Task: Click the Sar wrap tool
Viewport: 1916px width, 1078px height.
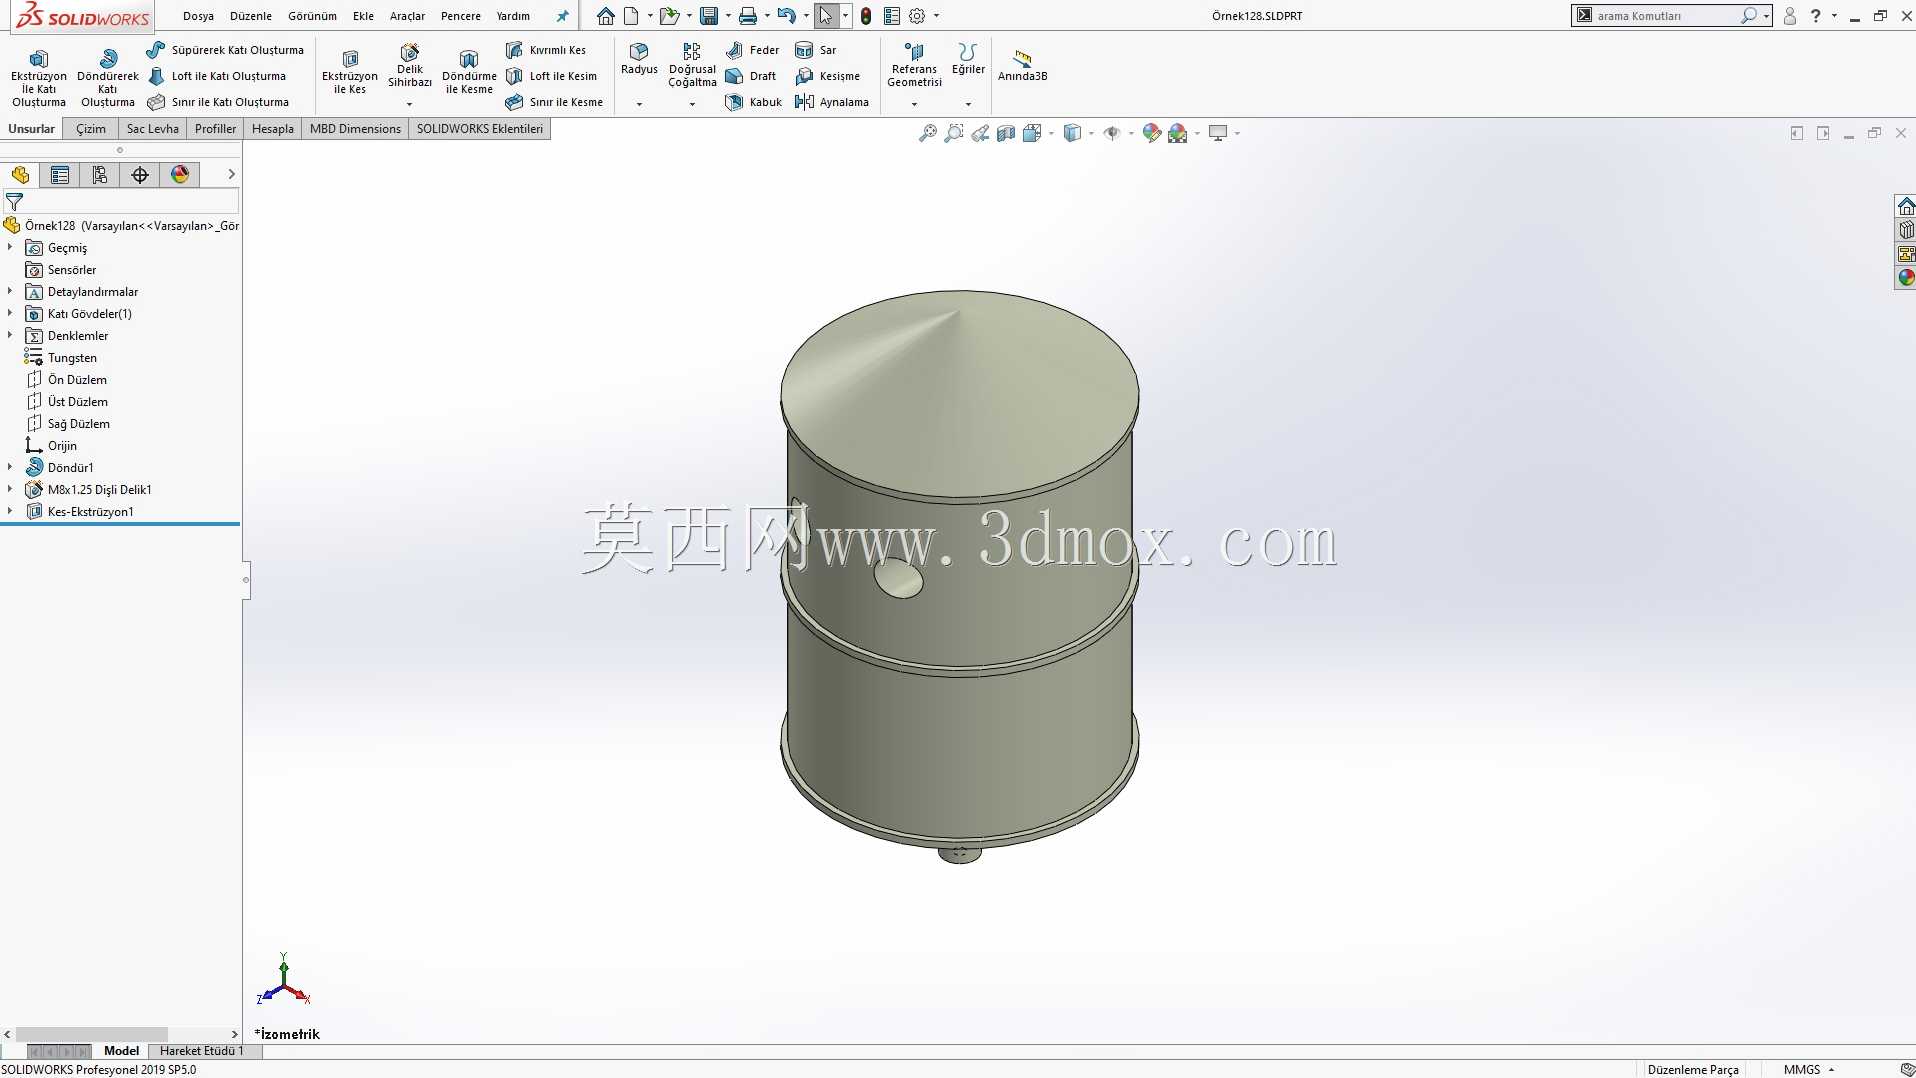Action: [x=816, y=50]
